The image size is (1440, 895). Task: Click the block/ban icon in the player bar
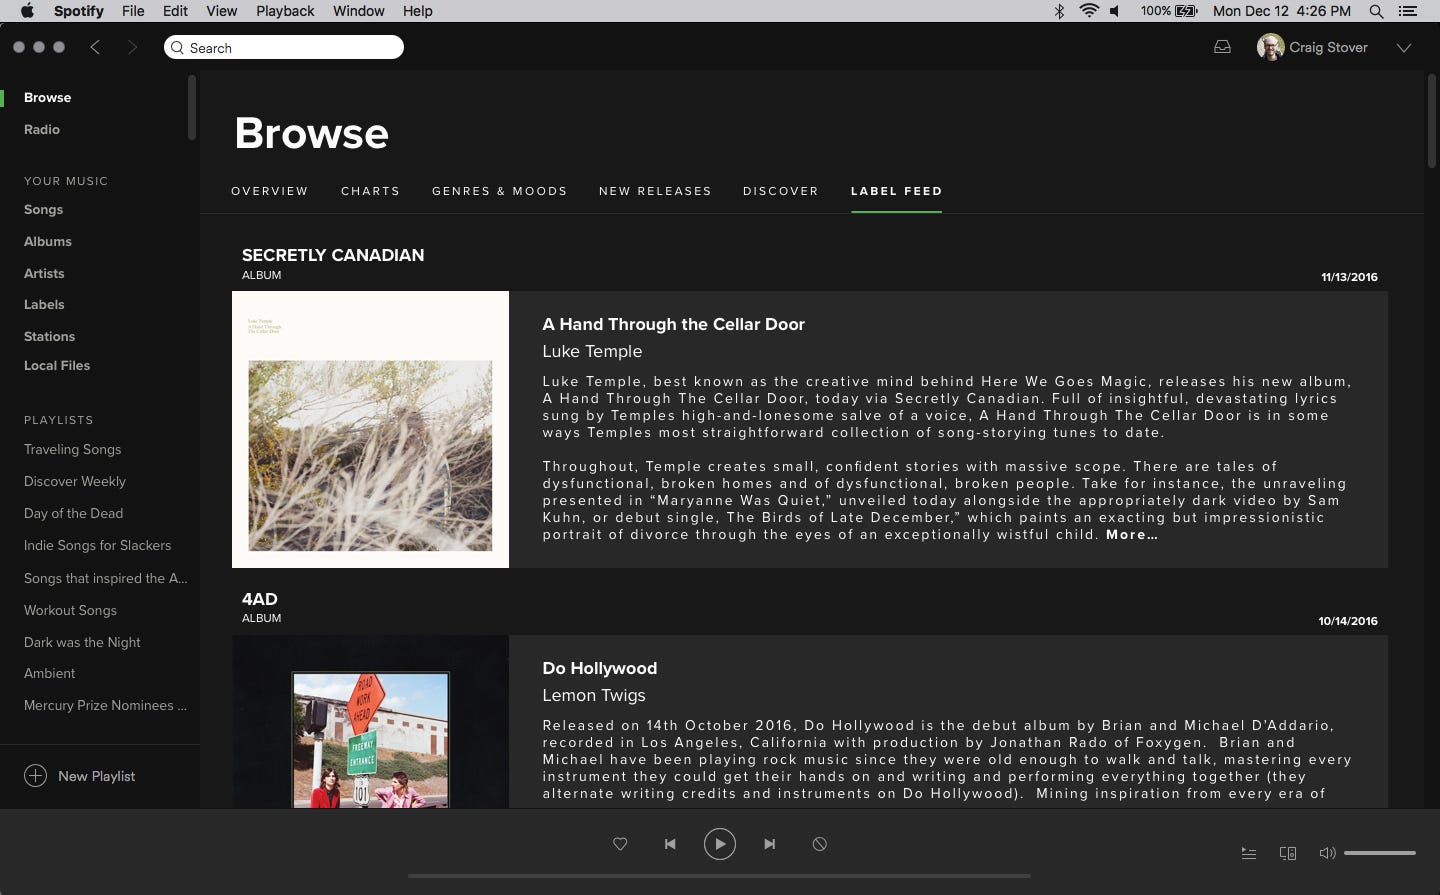click(x=820, y=844)
